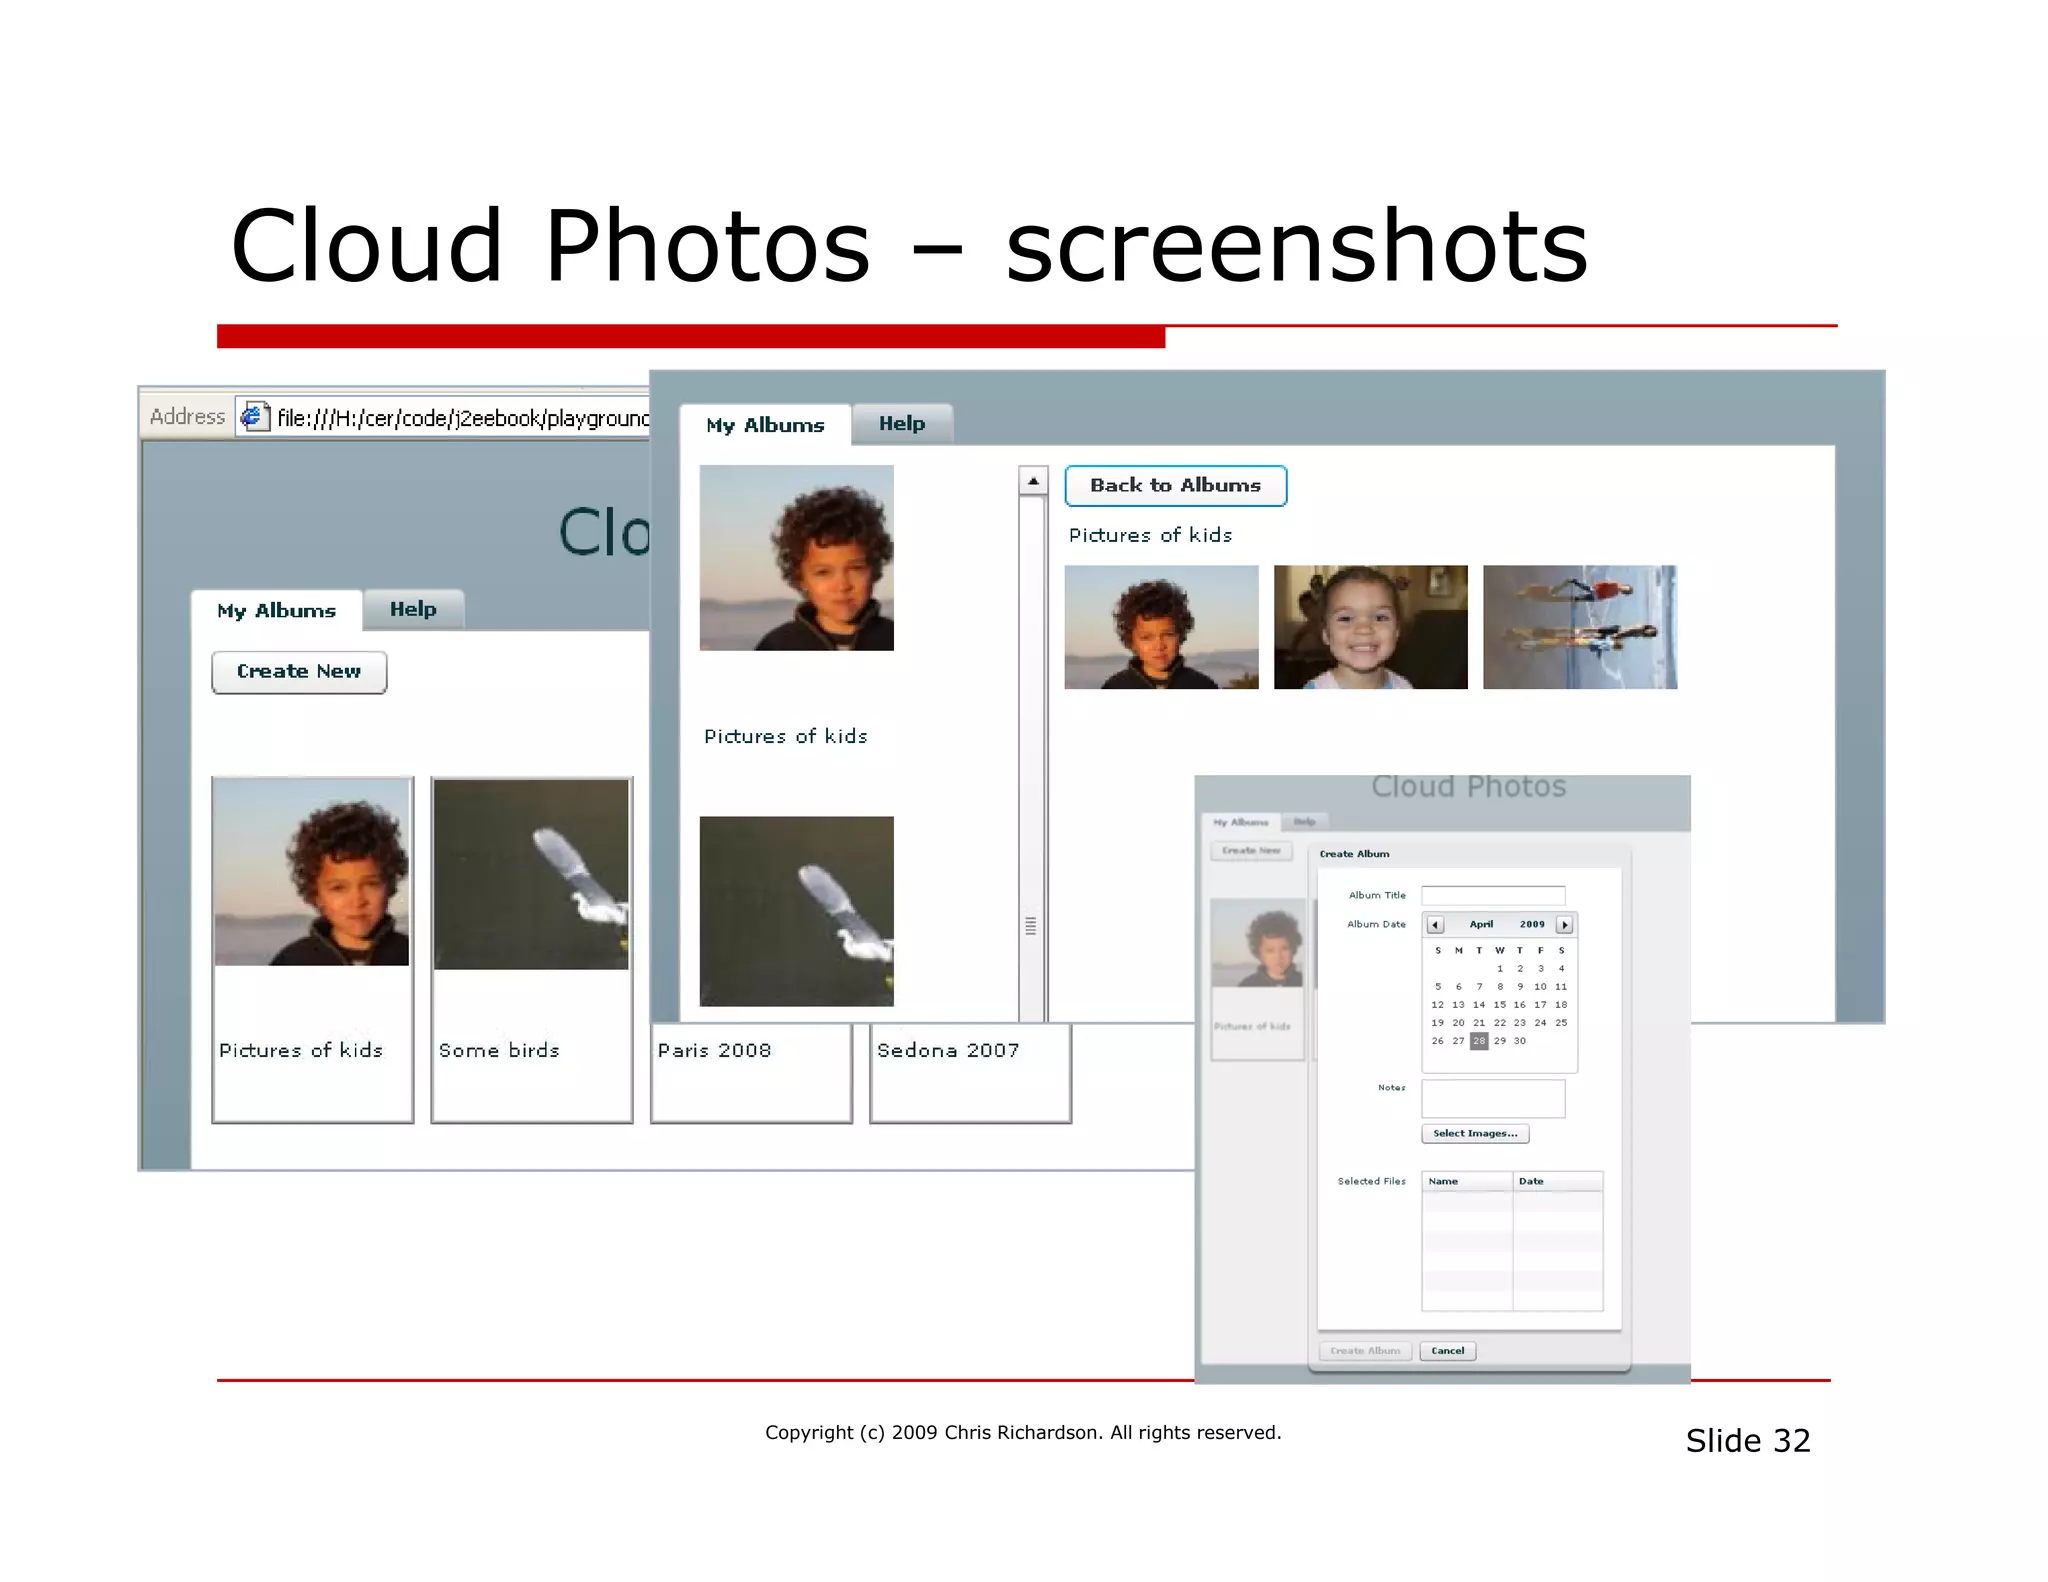The height and width of the screenshot is (1582, 2048).
Task: Open the beach walkers photo thumbnail
Action: pyautogui.click(x=1579, y=627)
